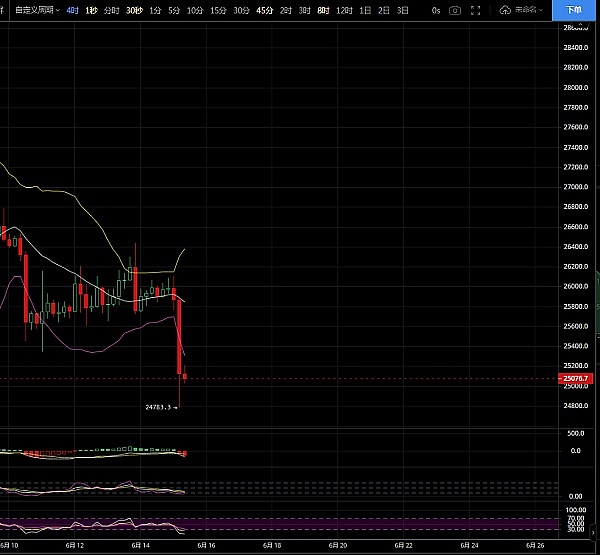600x555 pixels.
Task: Switch to the 1秒 timeframe
Action: click(92, 10)
